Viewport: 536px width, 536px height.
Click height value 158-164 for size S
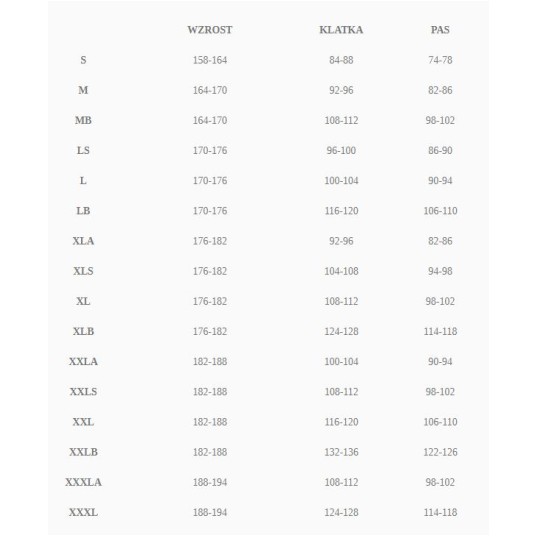pos(210,60)
